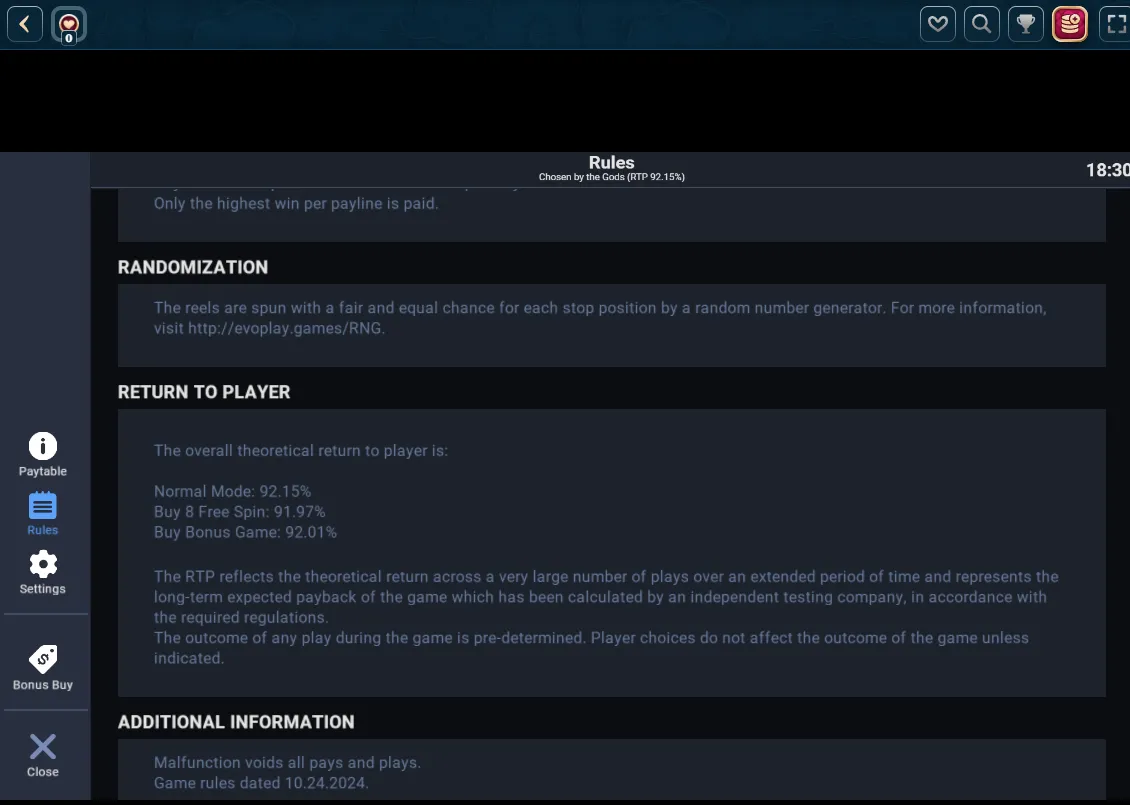The height and width of the screenshot is (805, 1130).
Task: Click the Normal Mode 92.15% line
Action: click(232, 492)
